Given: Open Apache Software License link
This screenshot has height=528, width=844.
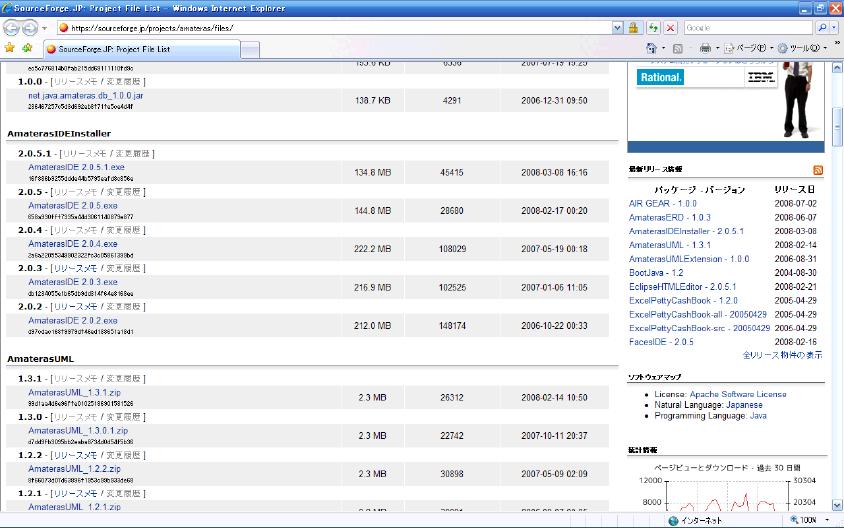Looking at the screenshot, I should tap(738, 394).
